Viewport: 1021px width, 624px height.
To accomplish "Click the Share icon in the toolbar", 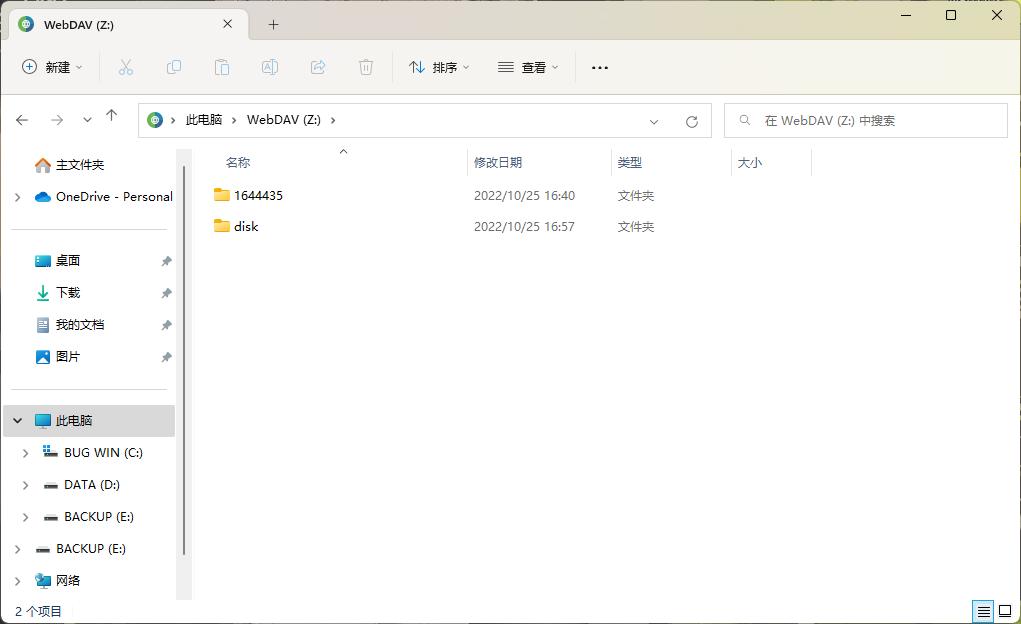I will pyautogui.click(x=317, y=67).
